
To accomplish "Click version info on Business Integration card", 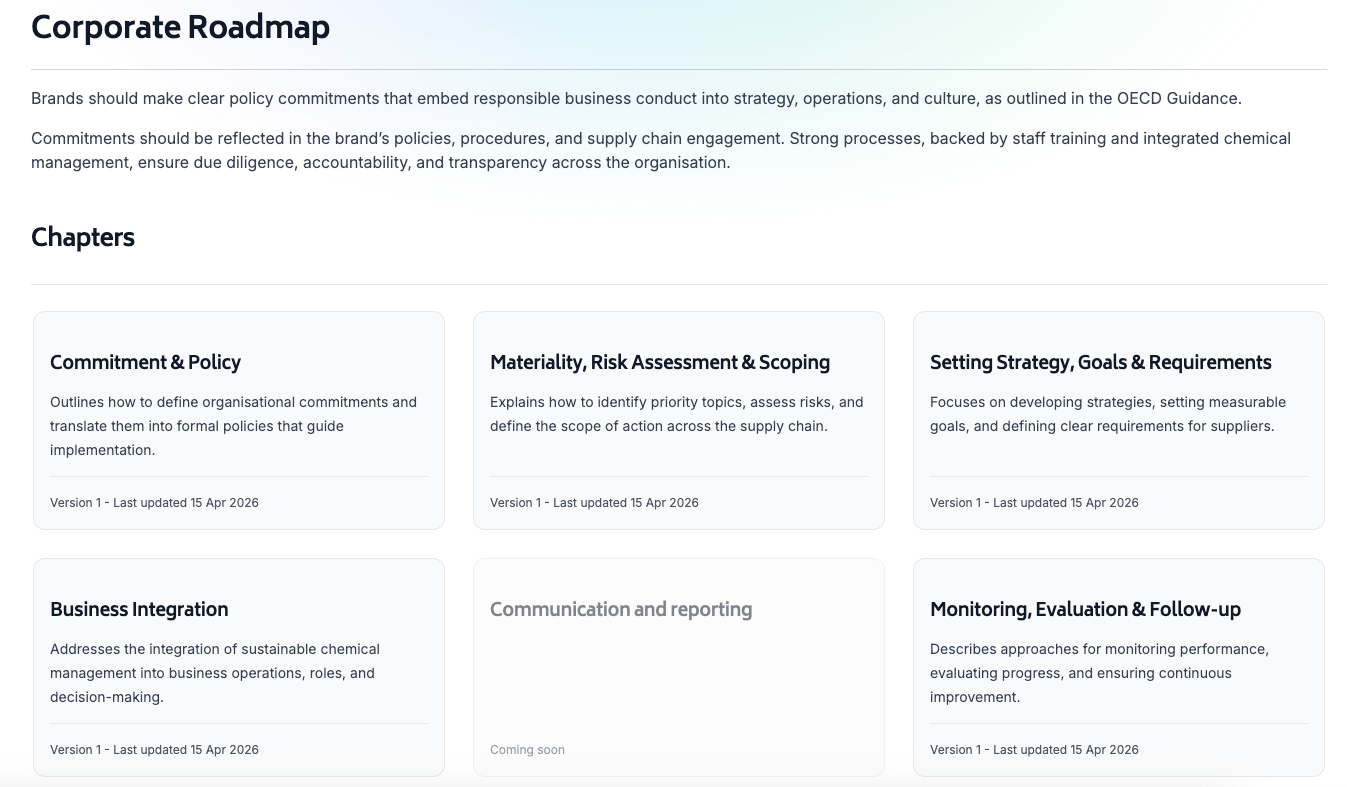I will click(x=154, y=750).
